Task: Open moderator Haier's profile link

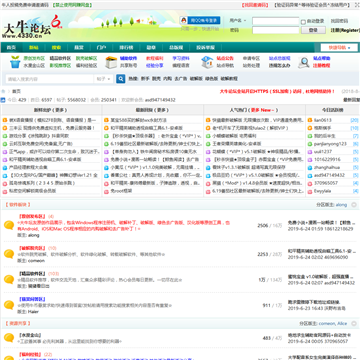Action: [x=33, y=312]
